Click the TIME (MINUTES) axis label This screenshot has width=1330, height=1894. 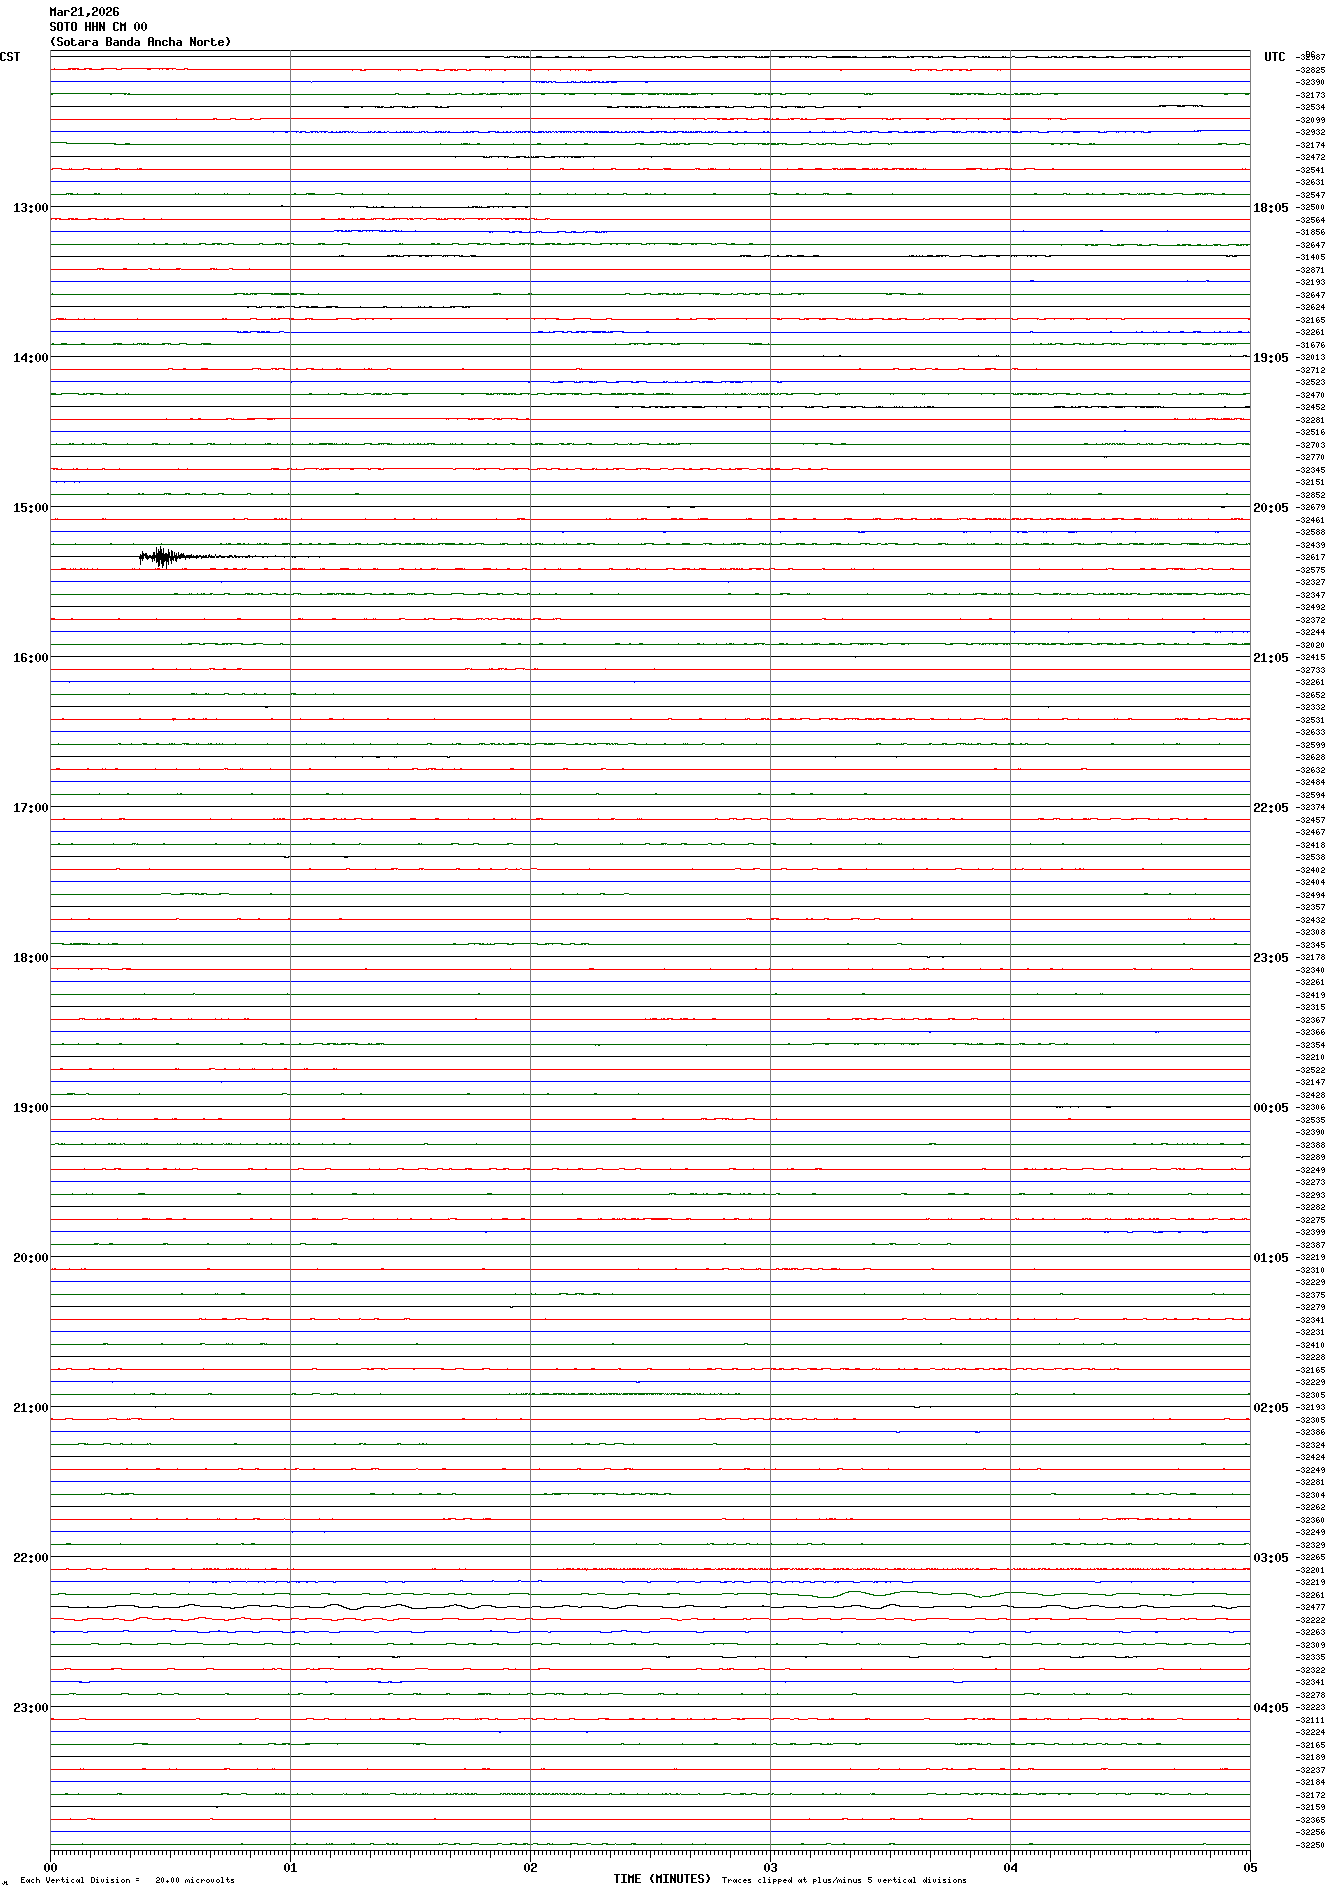point(662,1879)
